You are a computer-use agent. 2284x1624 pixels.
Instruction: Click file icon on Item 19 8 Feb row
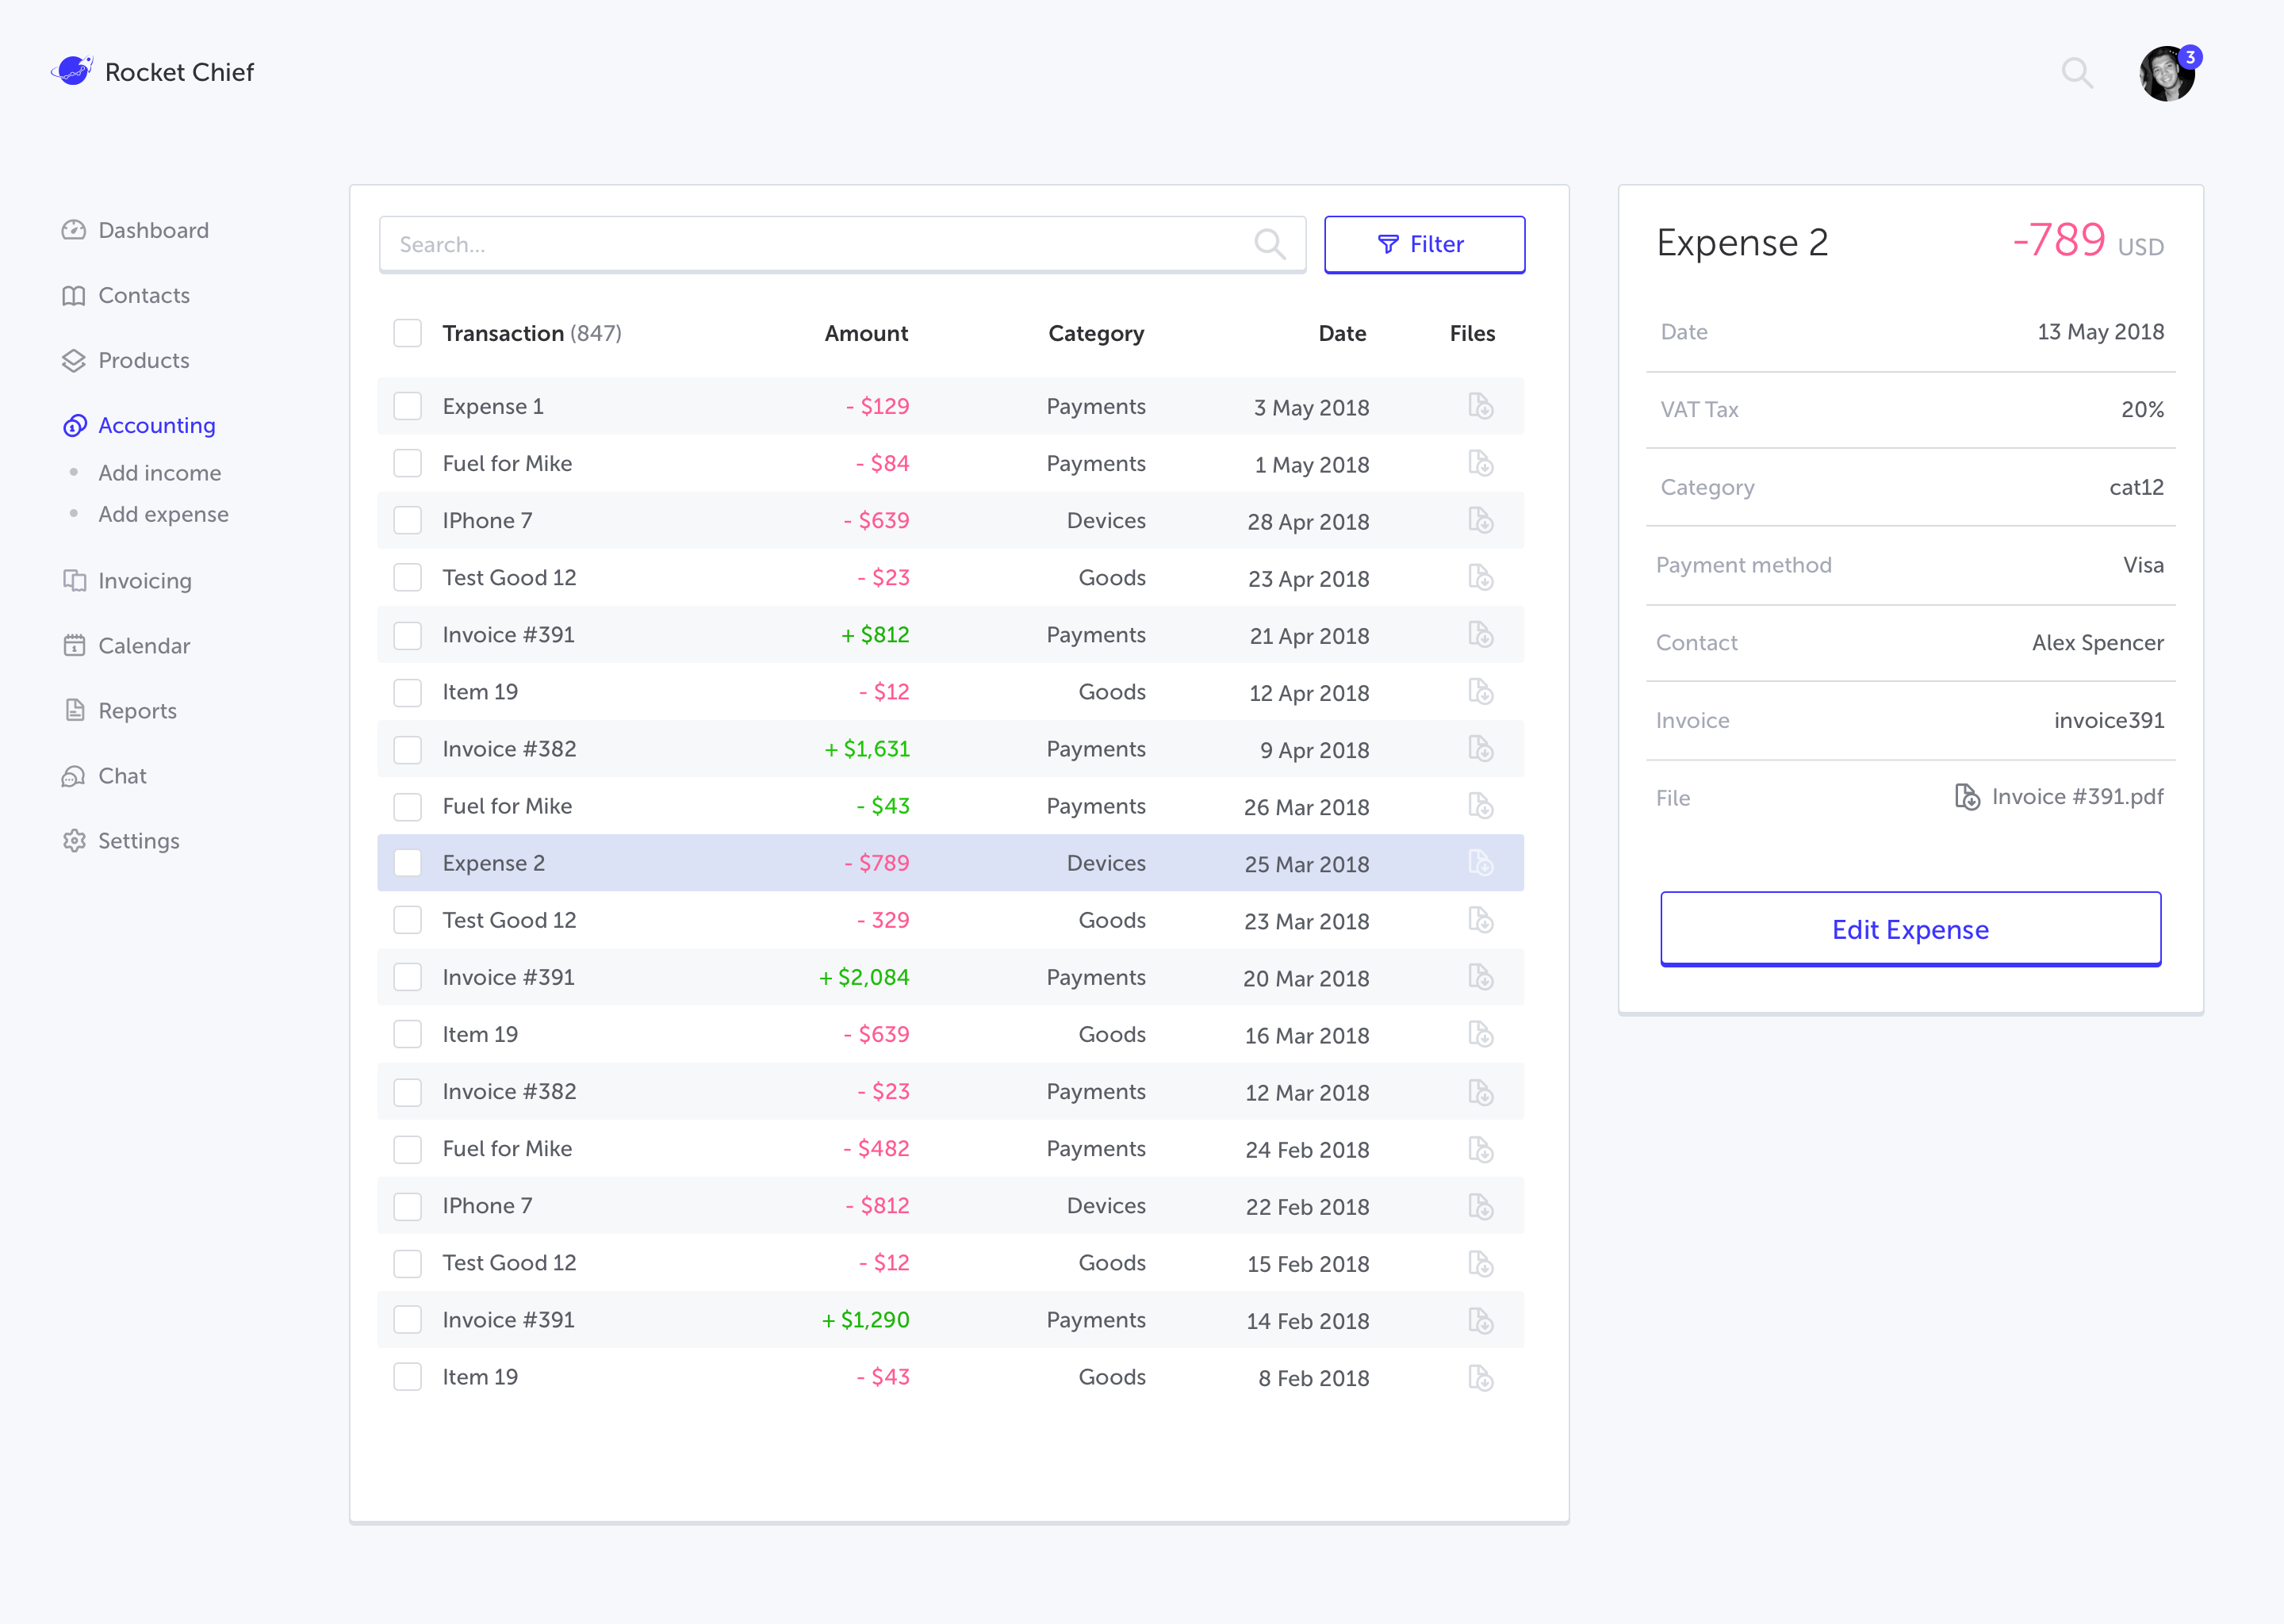click(x=1480, y=1377)
